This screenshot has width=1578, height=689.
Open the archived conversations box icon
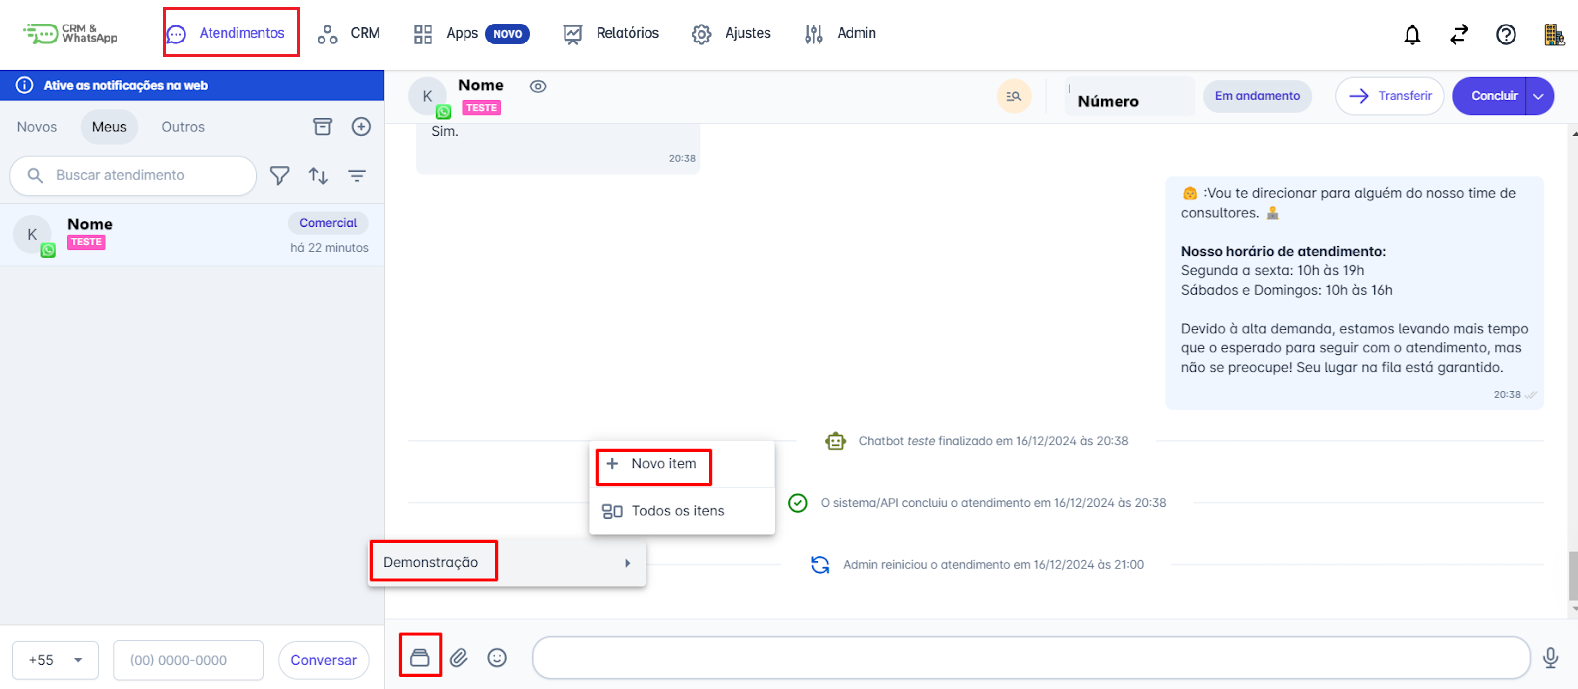(322, 127)
